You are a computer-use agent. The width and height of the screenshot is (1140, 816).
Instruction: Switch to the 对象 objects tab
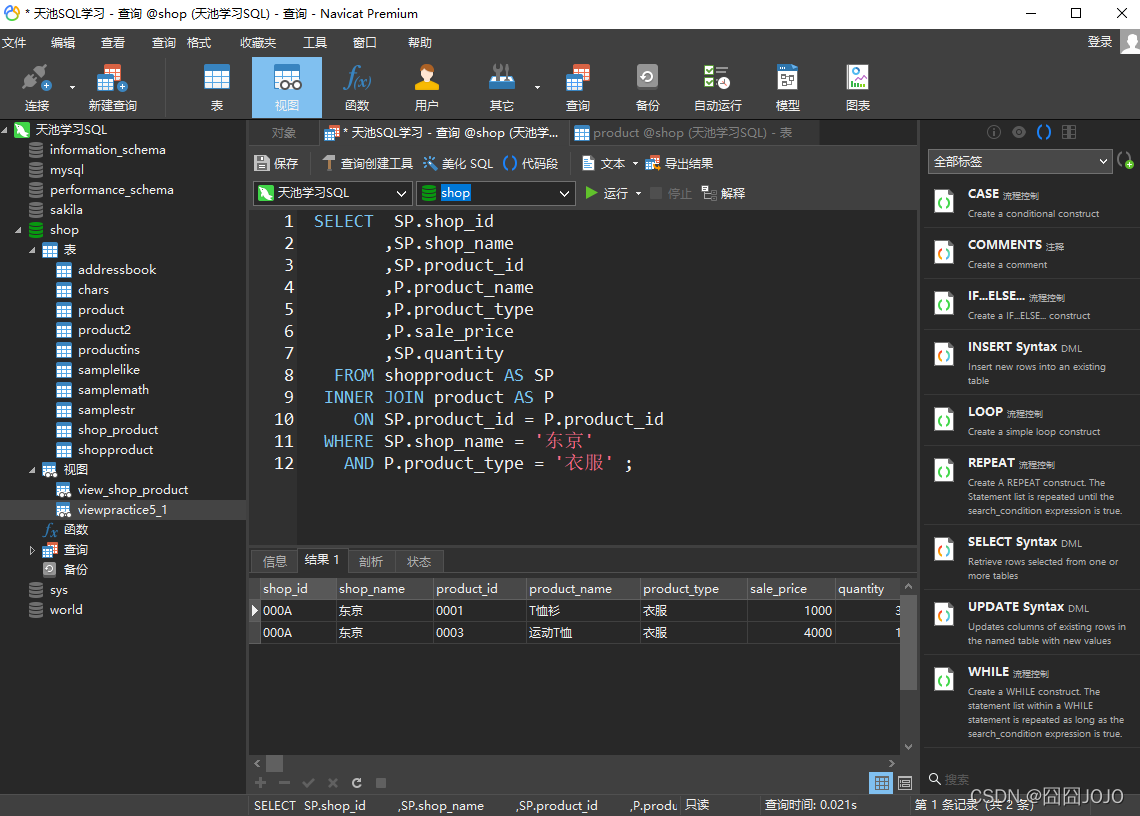point(284,133)
